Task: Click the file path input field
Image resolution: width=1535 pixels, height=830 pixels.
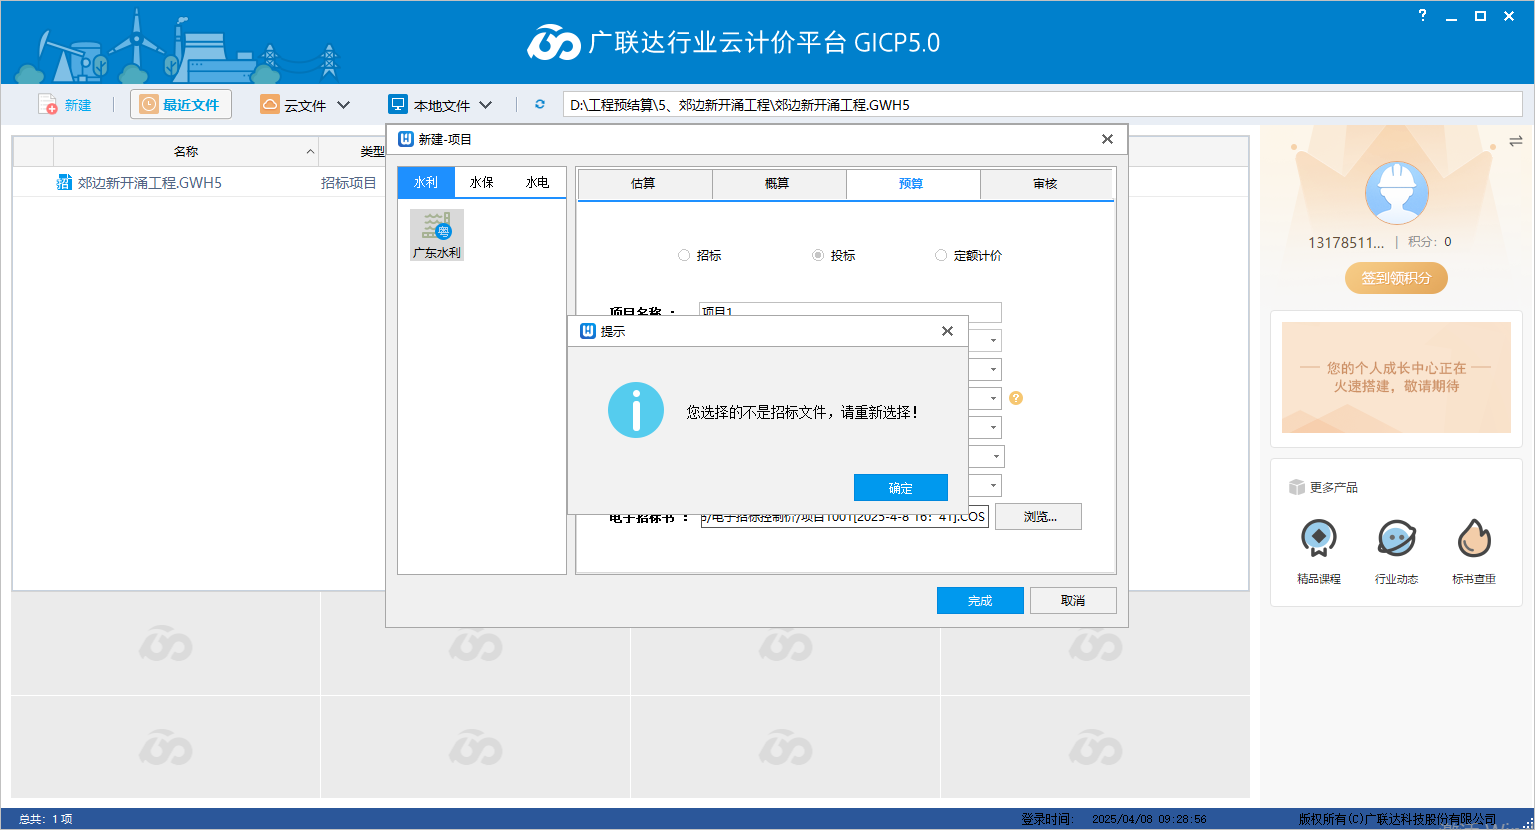Action: (x=1042, y=105)
